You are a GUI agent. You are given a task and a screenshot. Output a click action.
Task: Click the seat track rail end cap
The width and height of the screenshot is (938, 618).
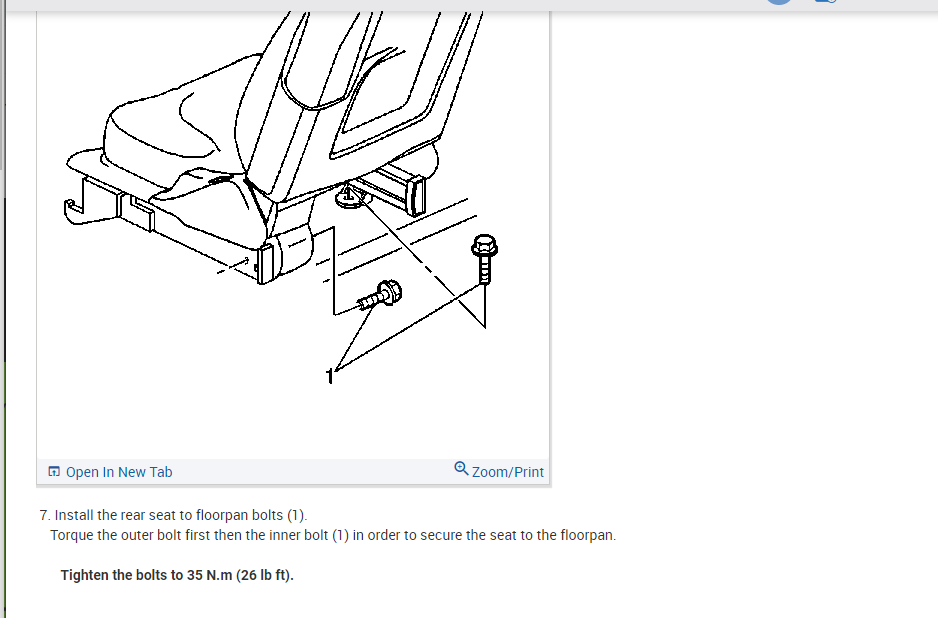[416, 195]
